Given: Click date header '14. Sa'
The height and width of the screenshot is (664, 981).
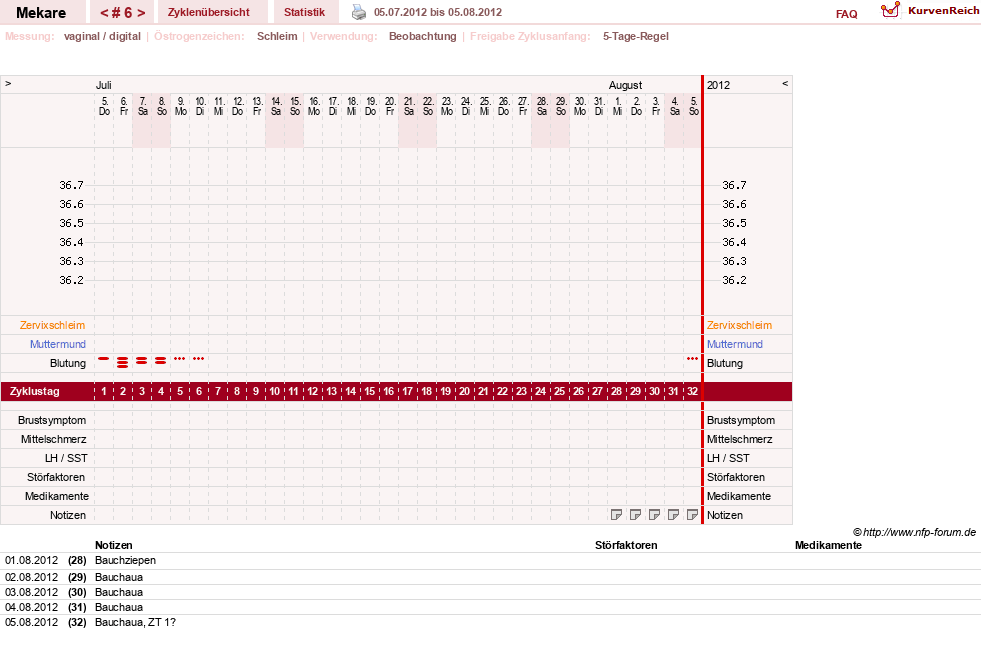Looking at the screenshot, I should coord(275,106).
